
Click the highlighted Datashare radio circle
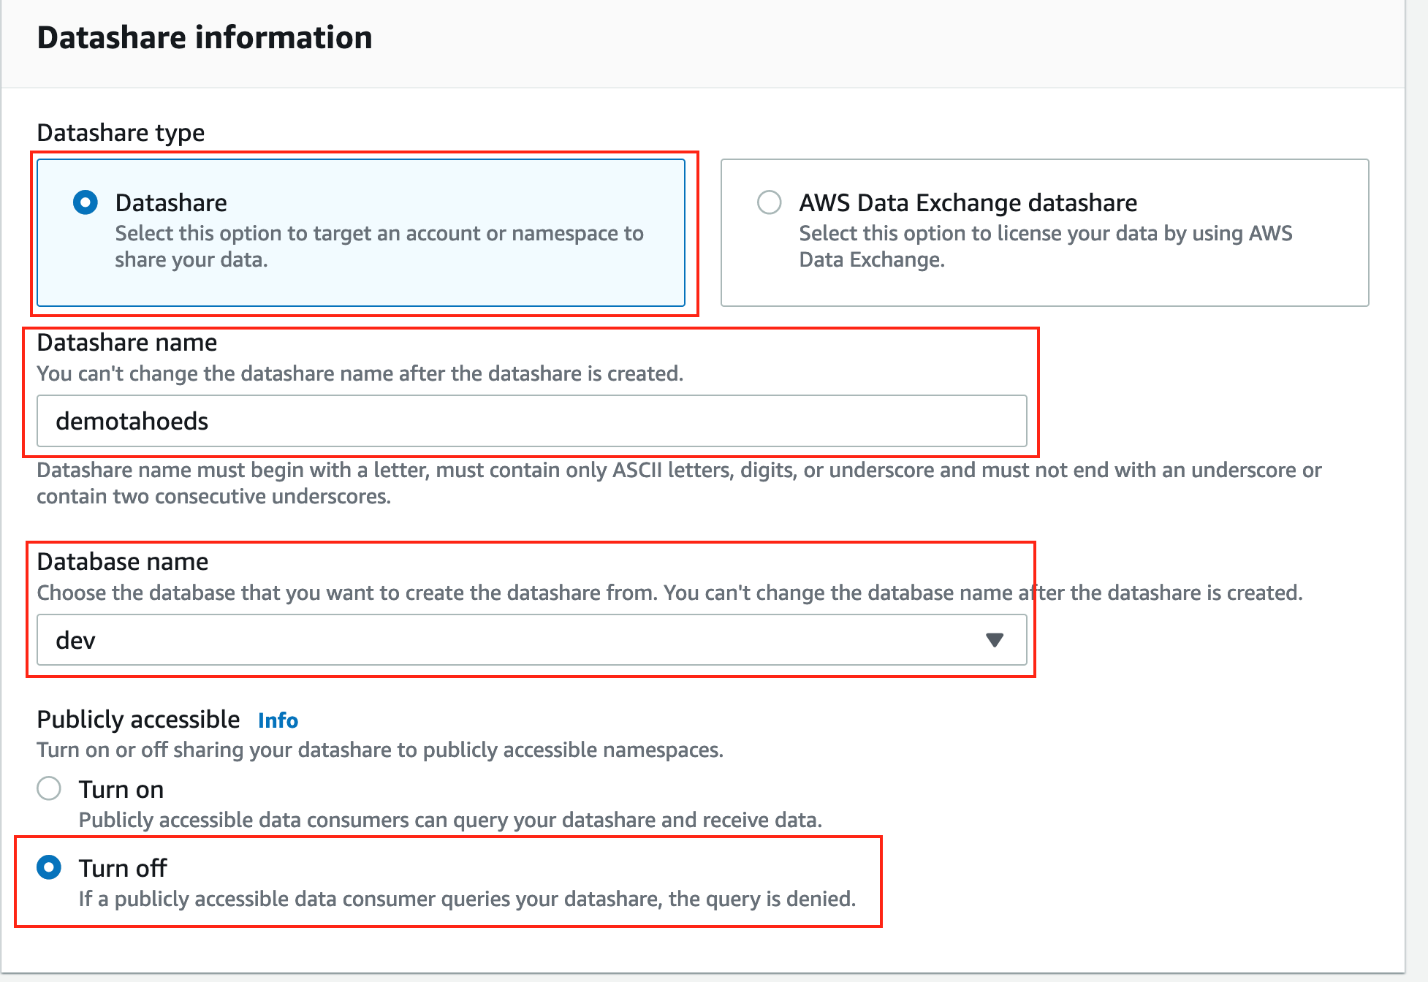[85, 202]
